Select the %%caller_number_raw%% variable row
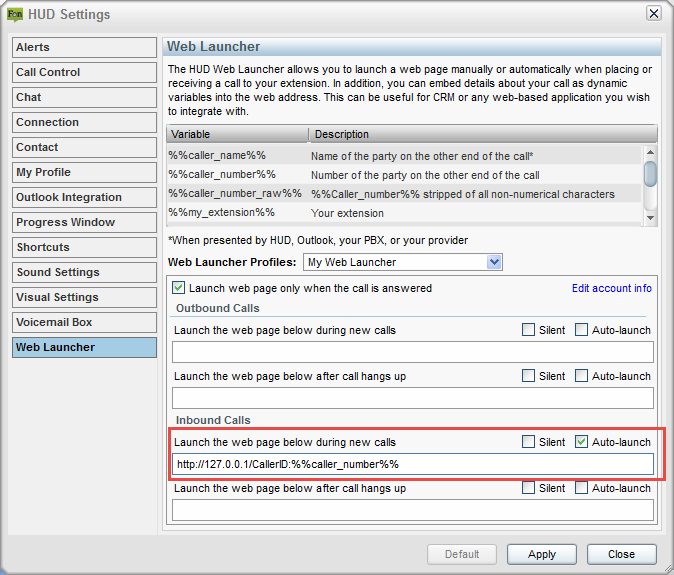This screenshot has width=674, height=575. pyautogui.click(x=404, y=194)
